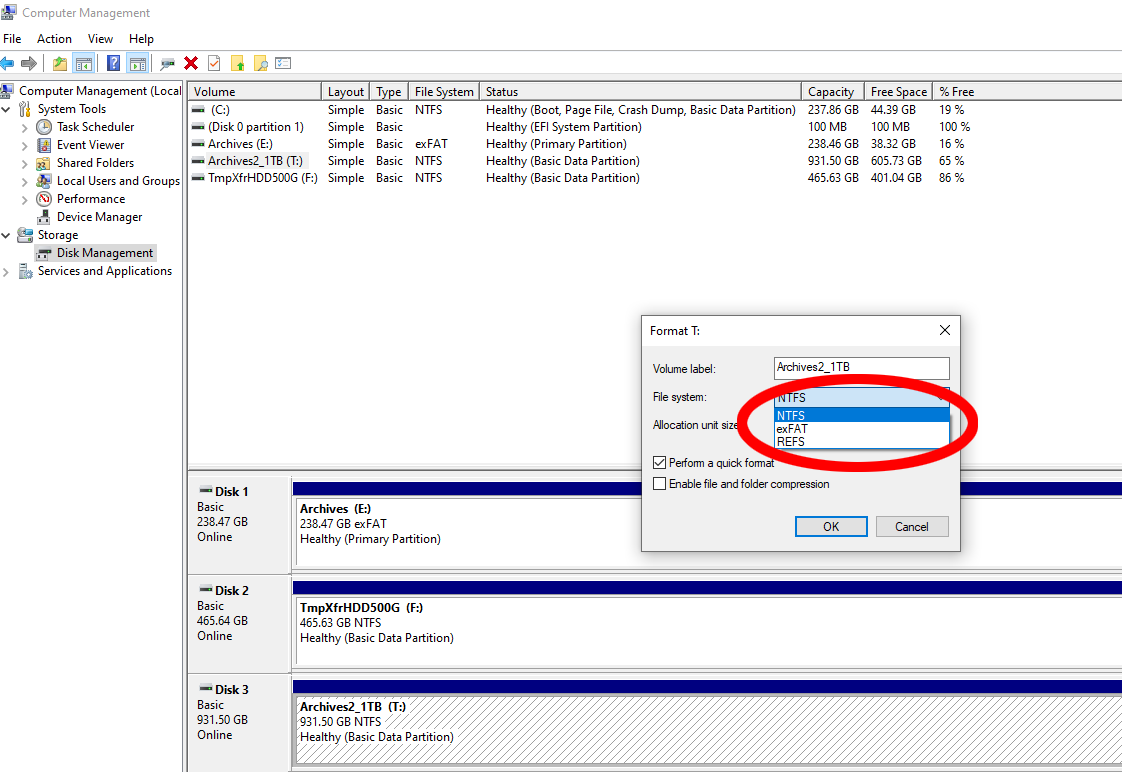Open the File system combo box
Image resolution: width=1122 pixels, height=772 pixels.
[862, 397]
